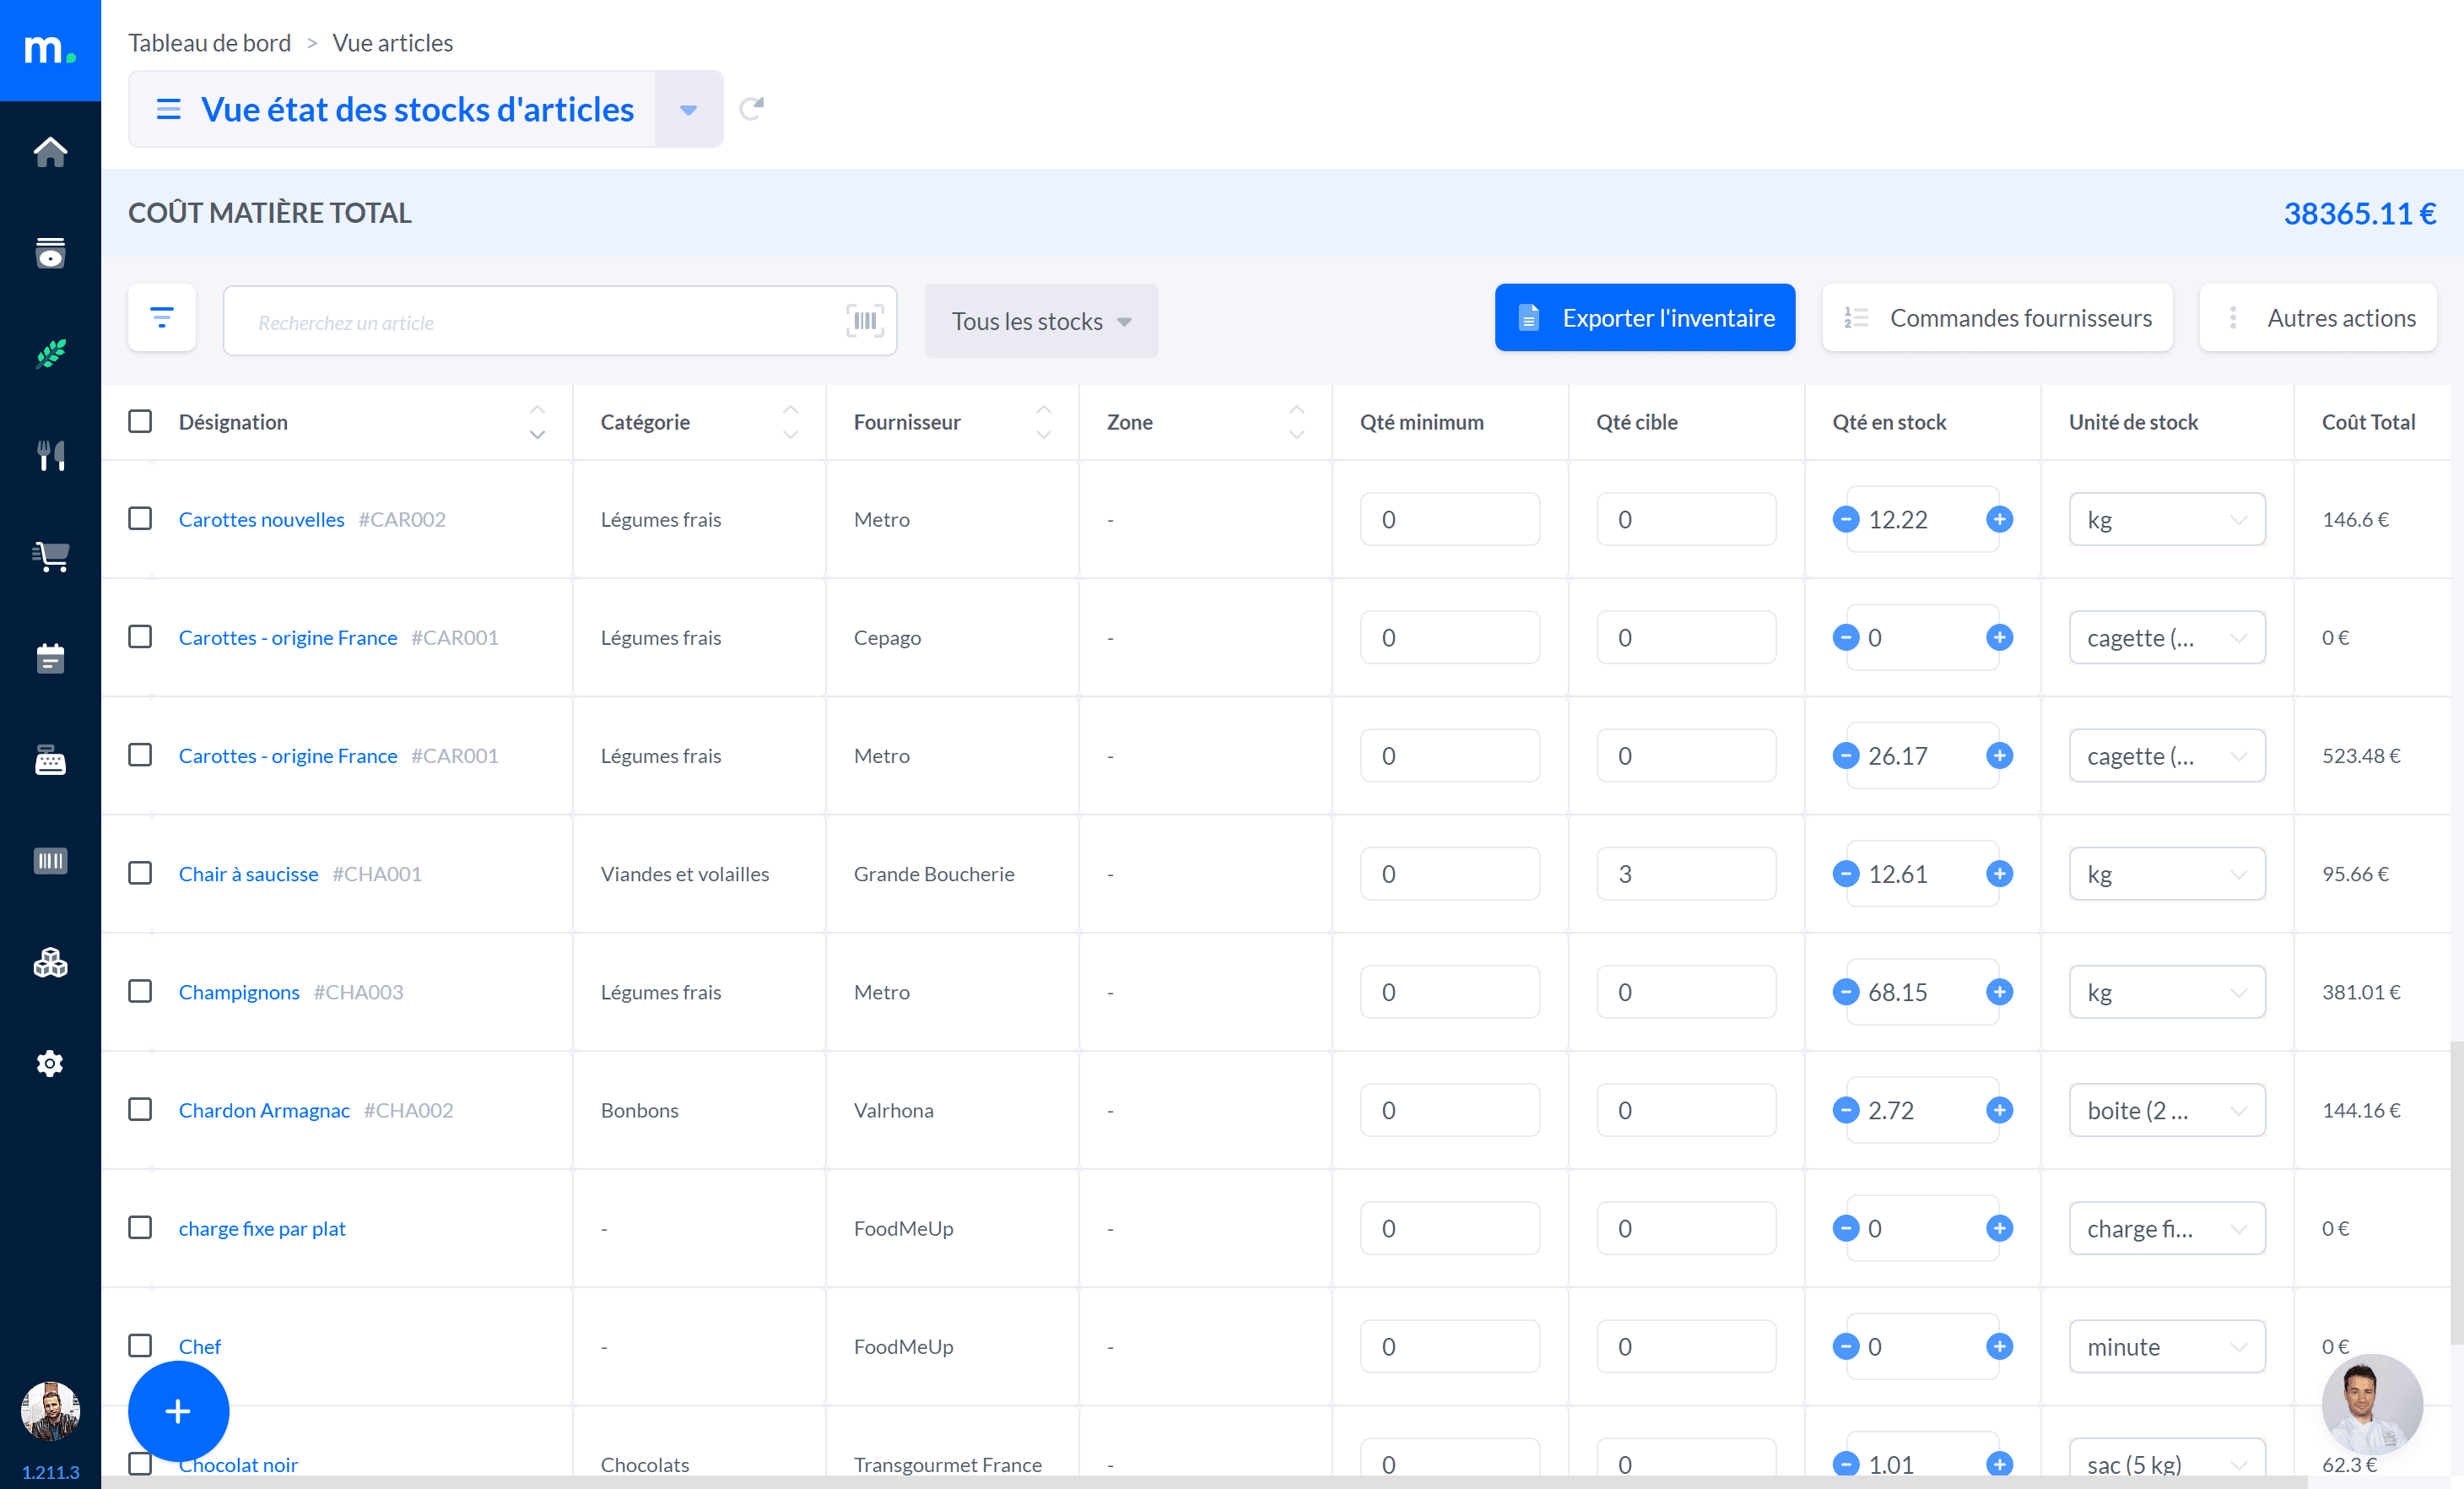This screenshot has width=2464, height=1489.
Task: Sort by Fournisseur column
Action: [x=1043, y=422]
